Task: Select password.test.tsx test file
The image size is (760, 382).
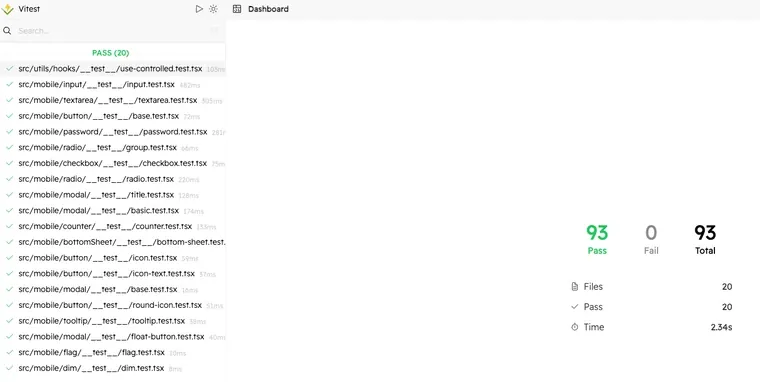Action: [x=112, y=132]
